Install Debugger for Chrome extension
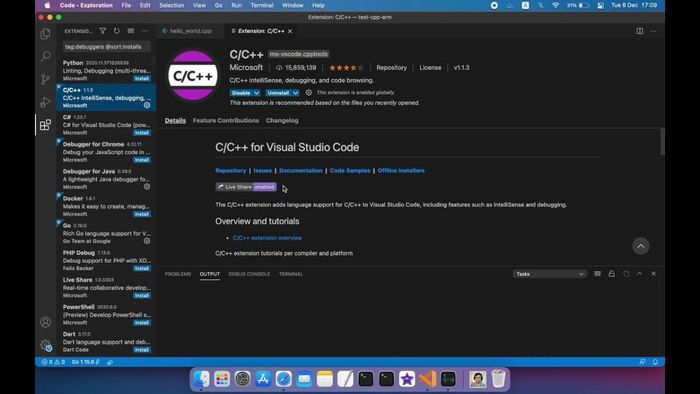700x394 pixels. coord(142,160)
